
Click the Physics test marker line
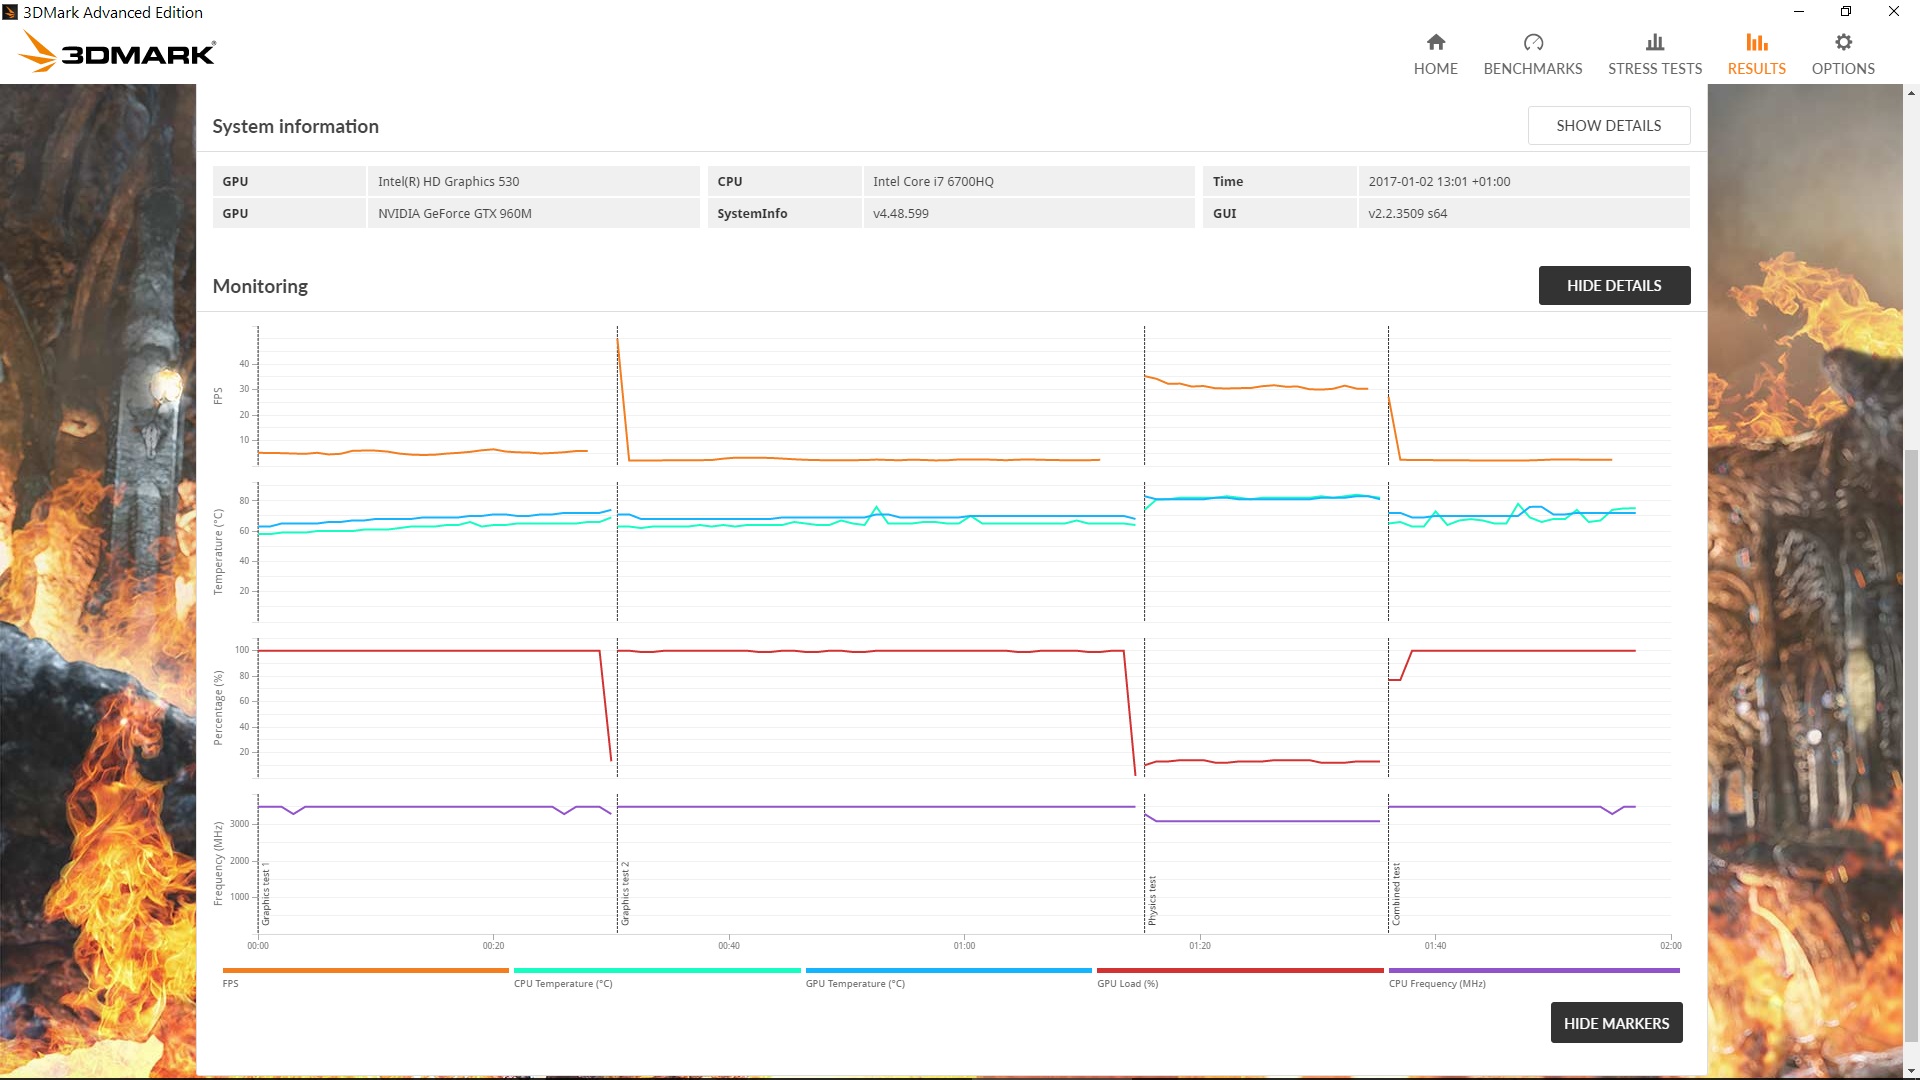coord(1144,630)
